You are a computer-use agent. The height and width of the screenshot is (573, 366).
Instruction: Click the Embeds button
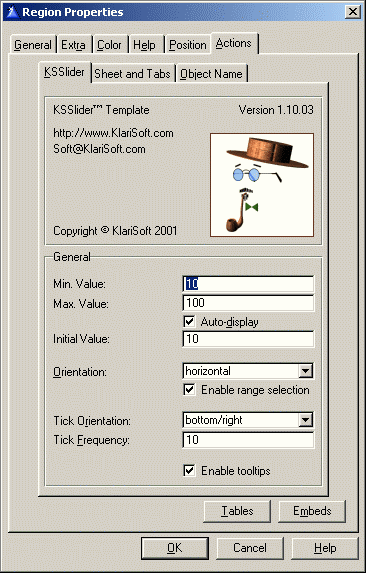[x=312, y=511]
